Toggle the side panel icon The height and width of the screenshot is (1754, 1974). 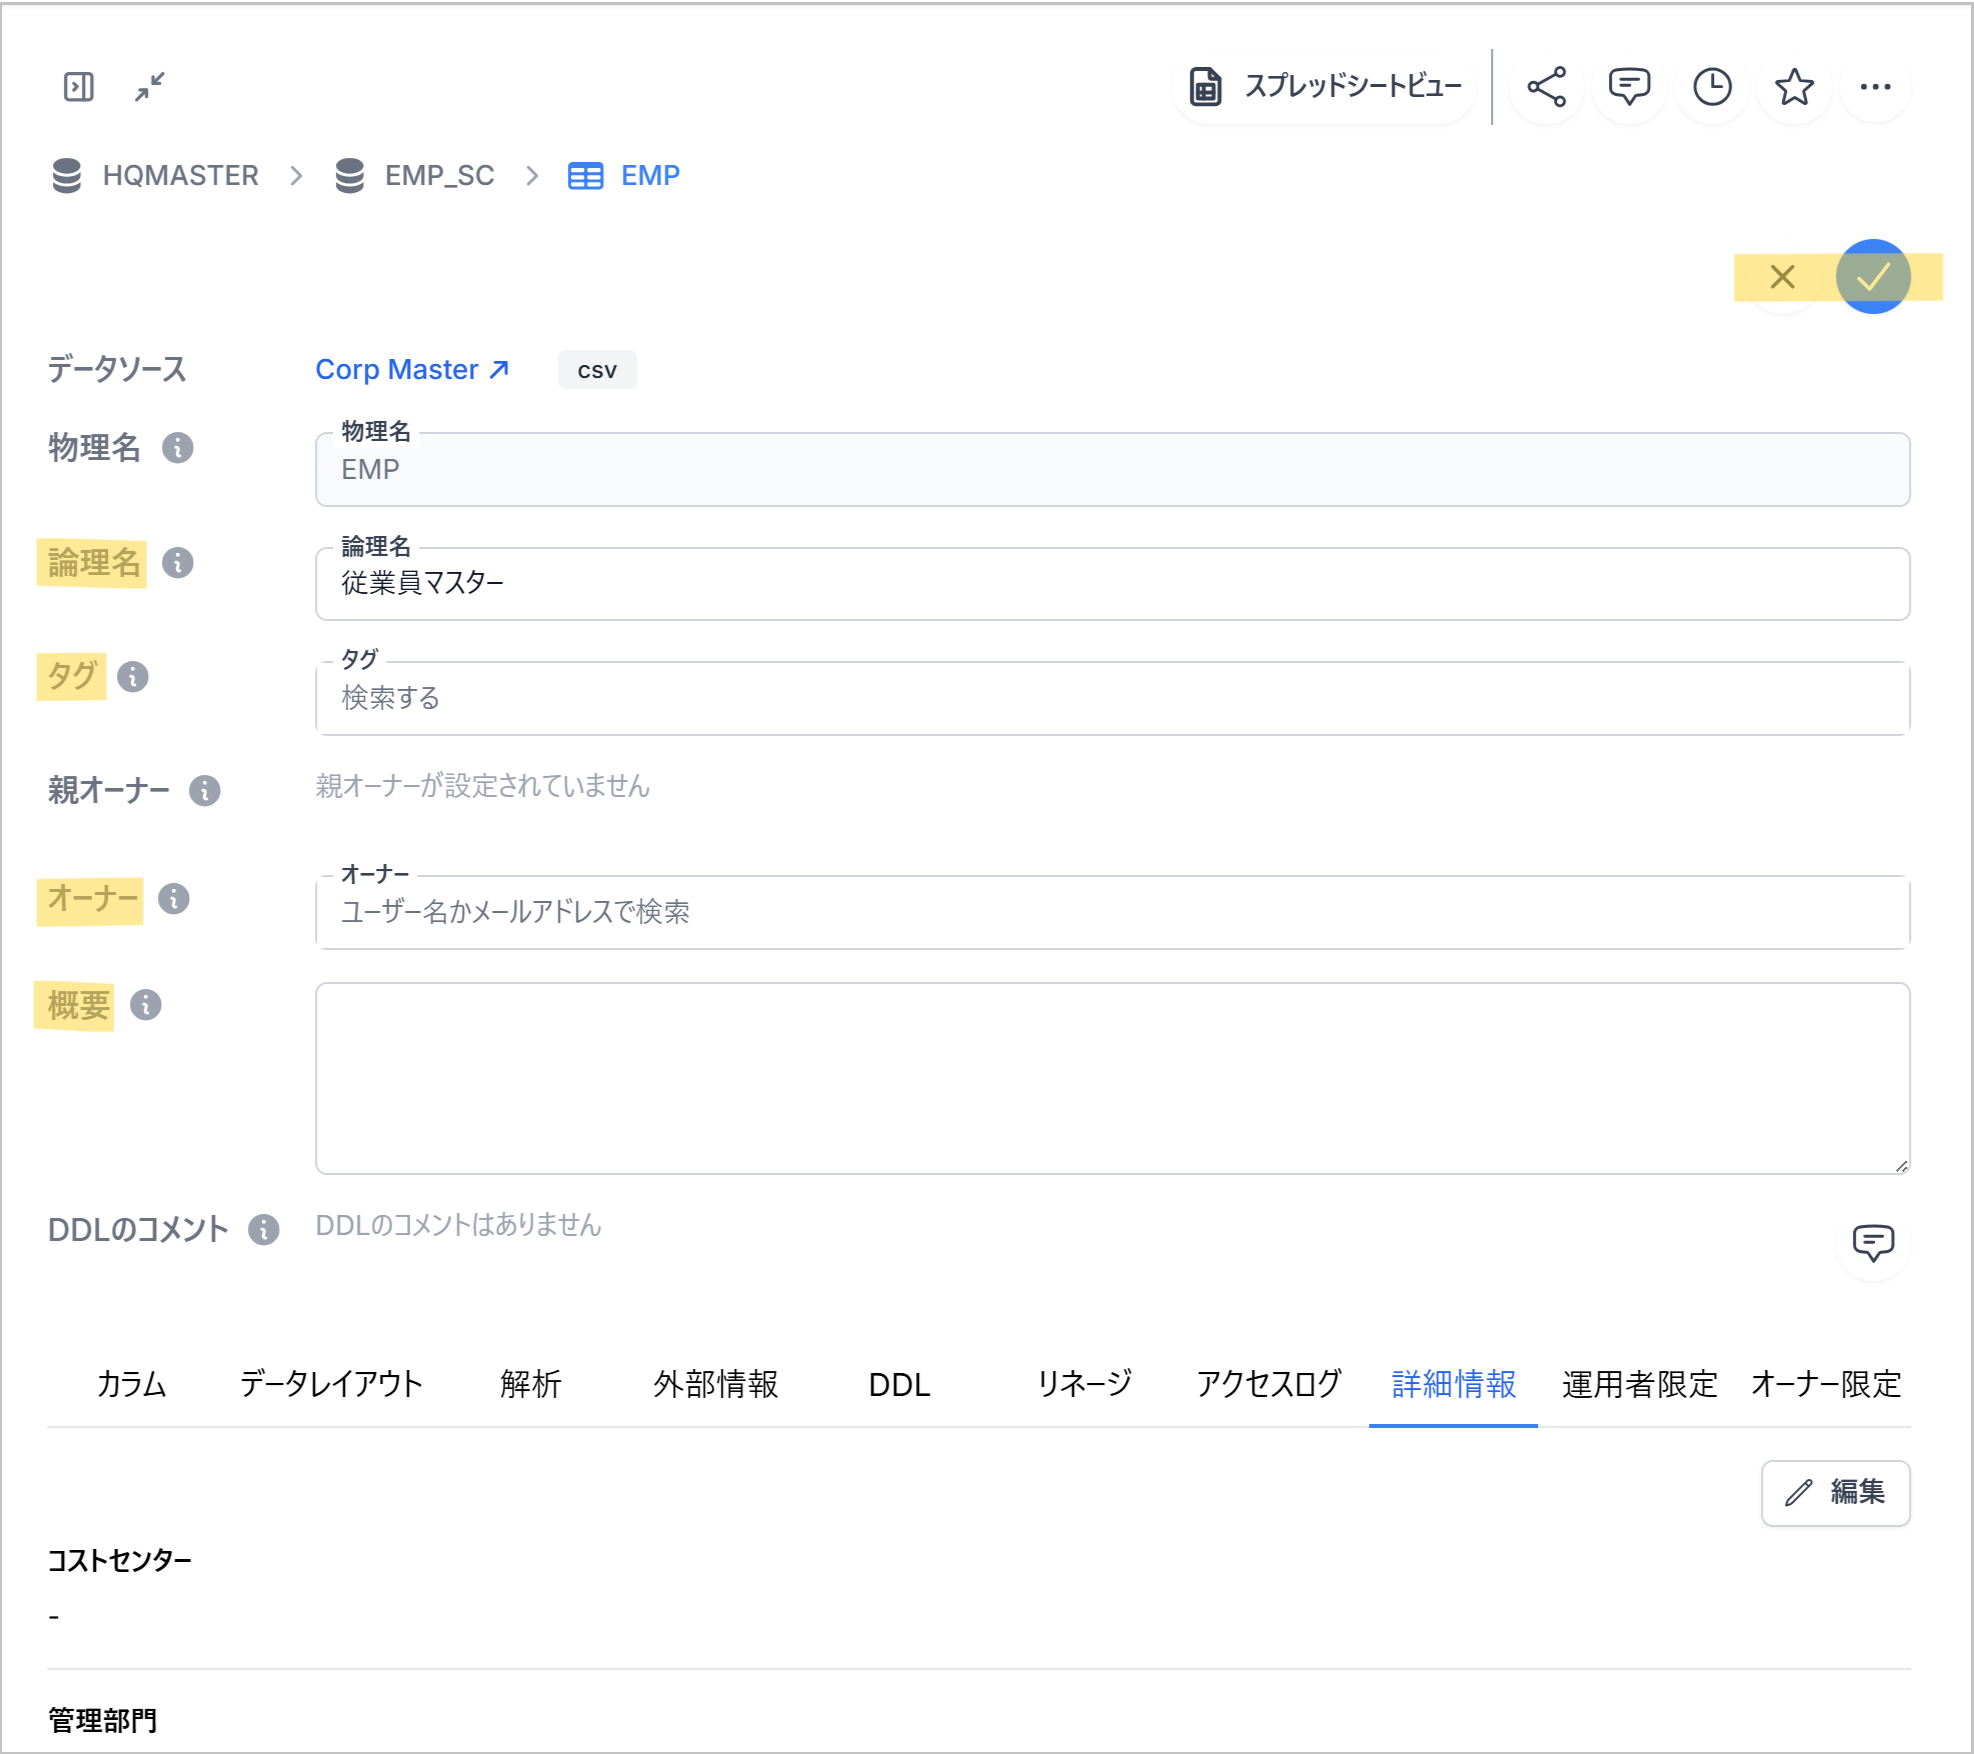78,87
